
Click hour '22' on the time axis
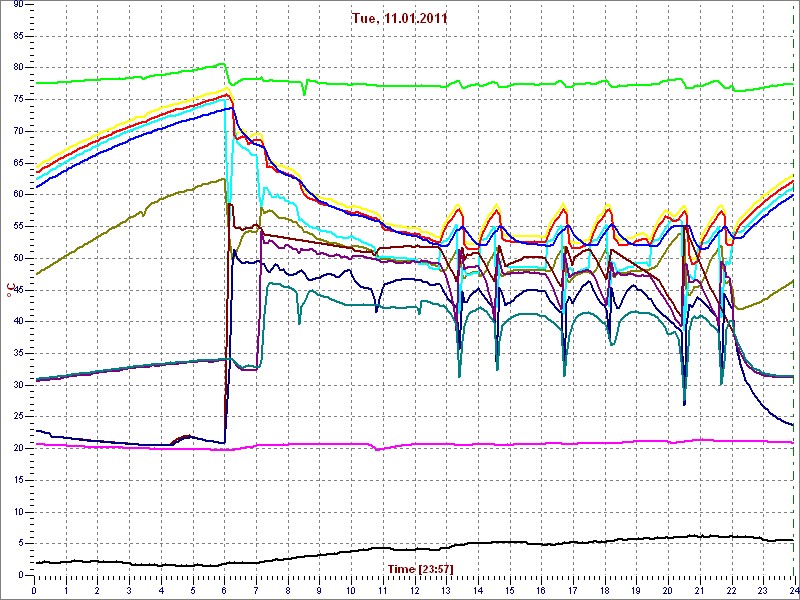(732, 590)
